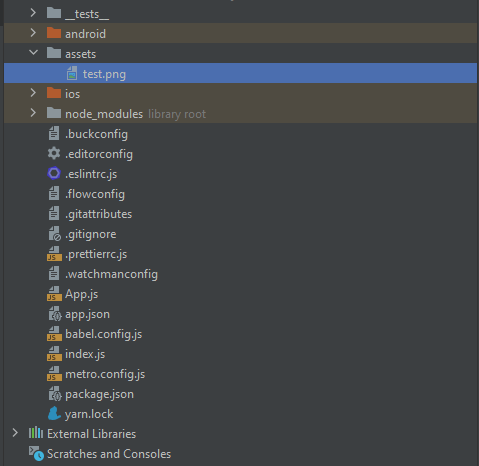Click the JSON icon beside package.json
Image resolution: width=479 pixels, height=466 pixels.
tap(55, 394)
